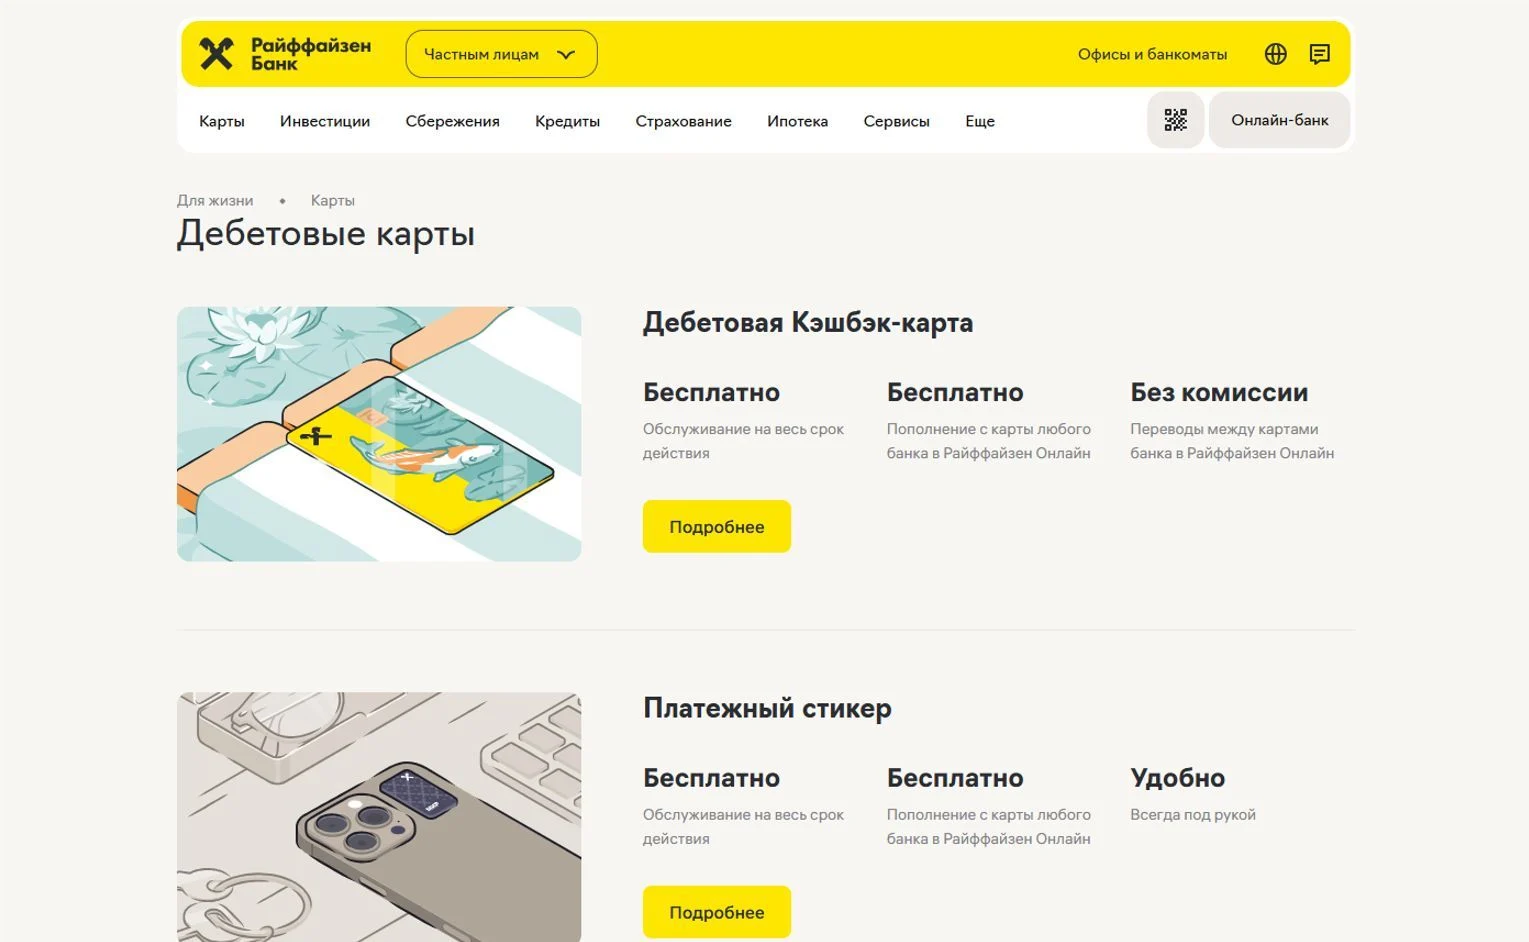Expand the Еще menu
The height and width of the screenshot is (942, 1529).
pos(980,121)
